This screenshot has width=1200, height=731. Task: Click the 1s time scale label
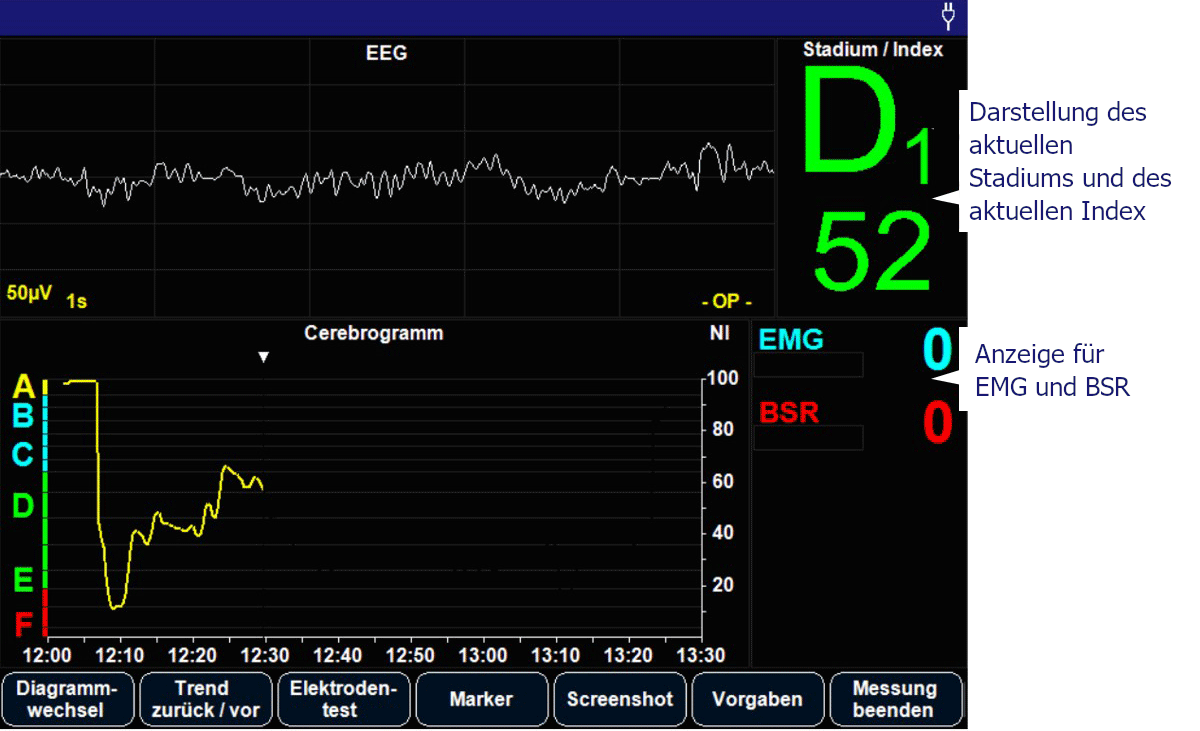pyautogui.click(x=76, y=301)
